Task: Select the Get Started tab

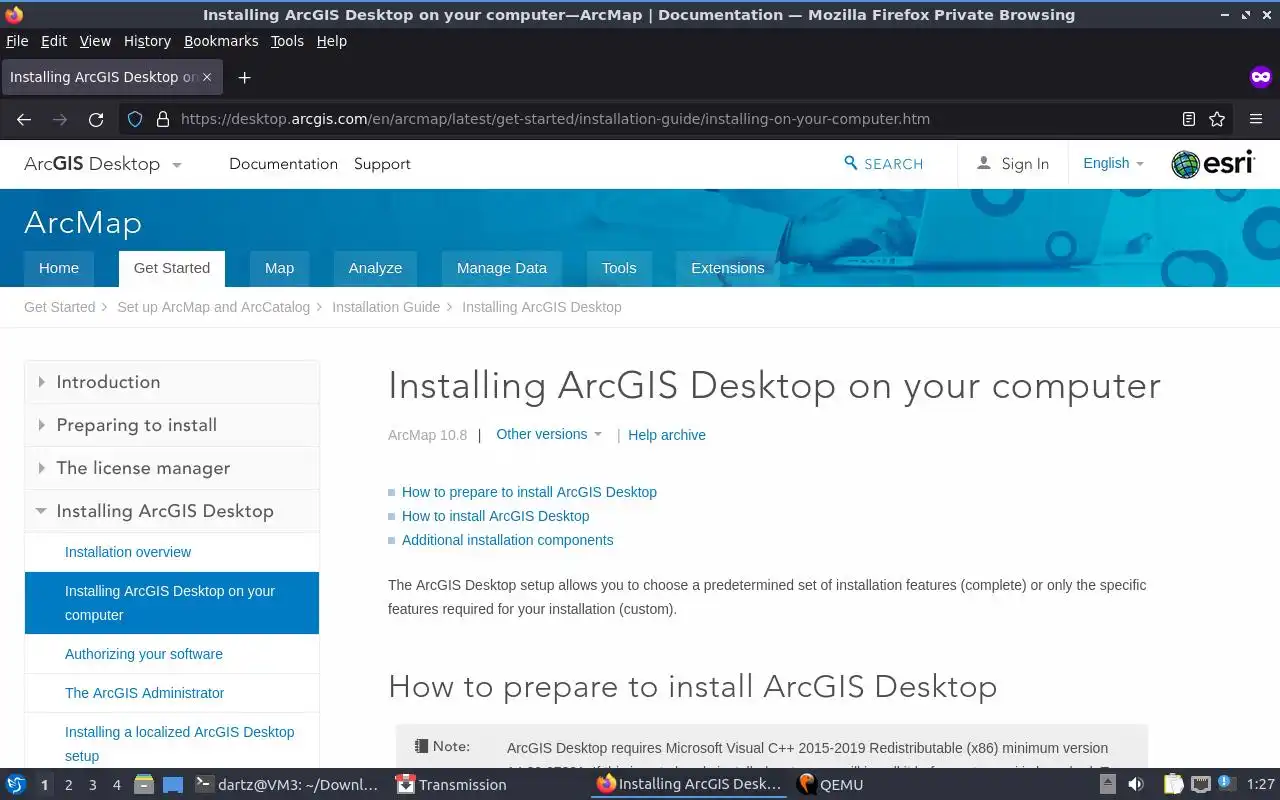Action: (x=172, y=268)
